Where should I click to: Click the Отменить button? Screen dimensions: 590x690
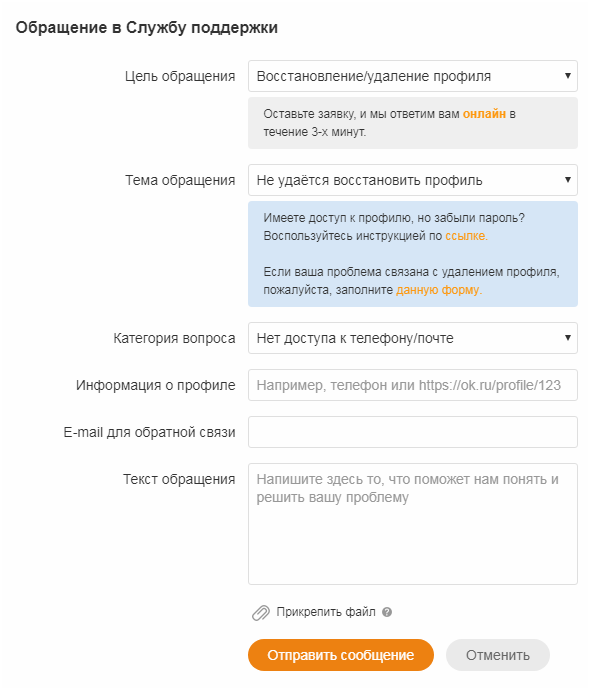click(498, 655)
